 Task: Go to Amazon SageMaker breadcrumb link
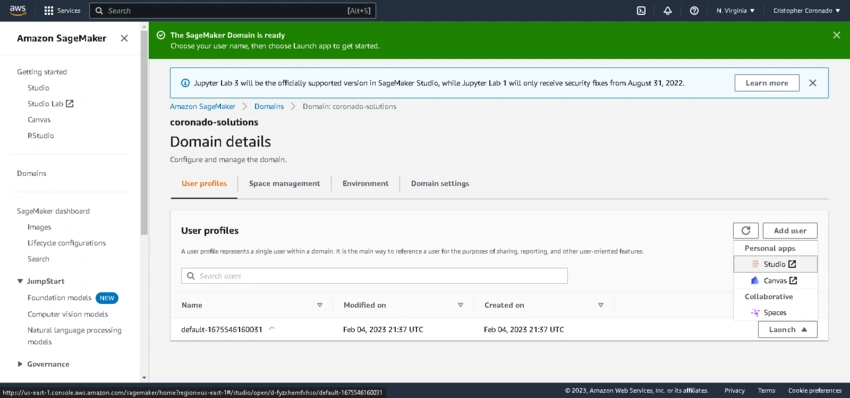click(x=203, y=106)
